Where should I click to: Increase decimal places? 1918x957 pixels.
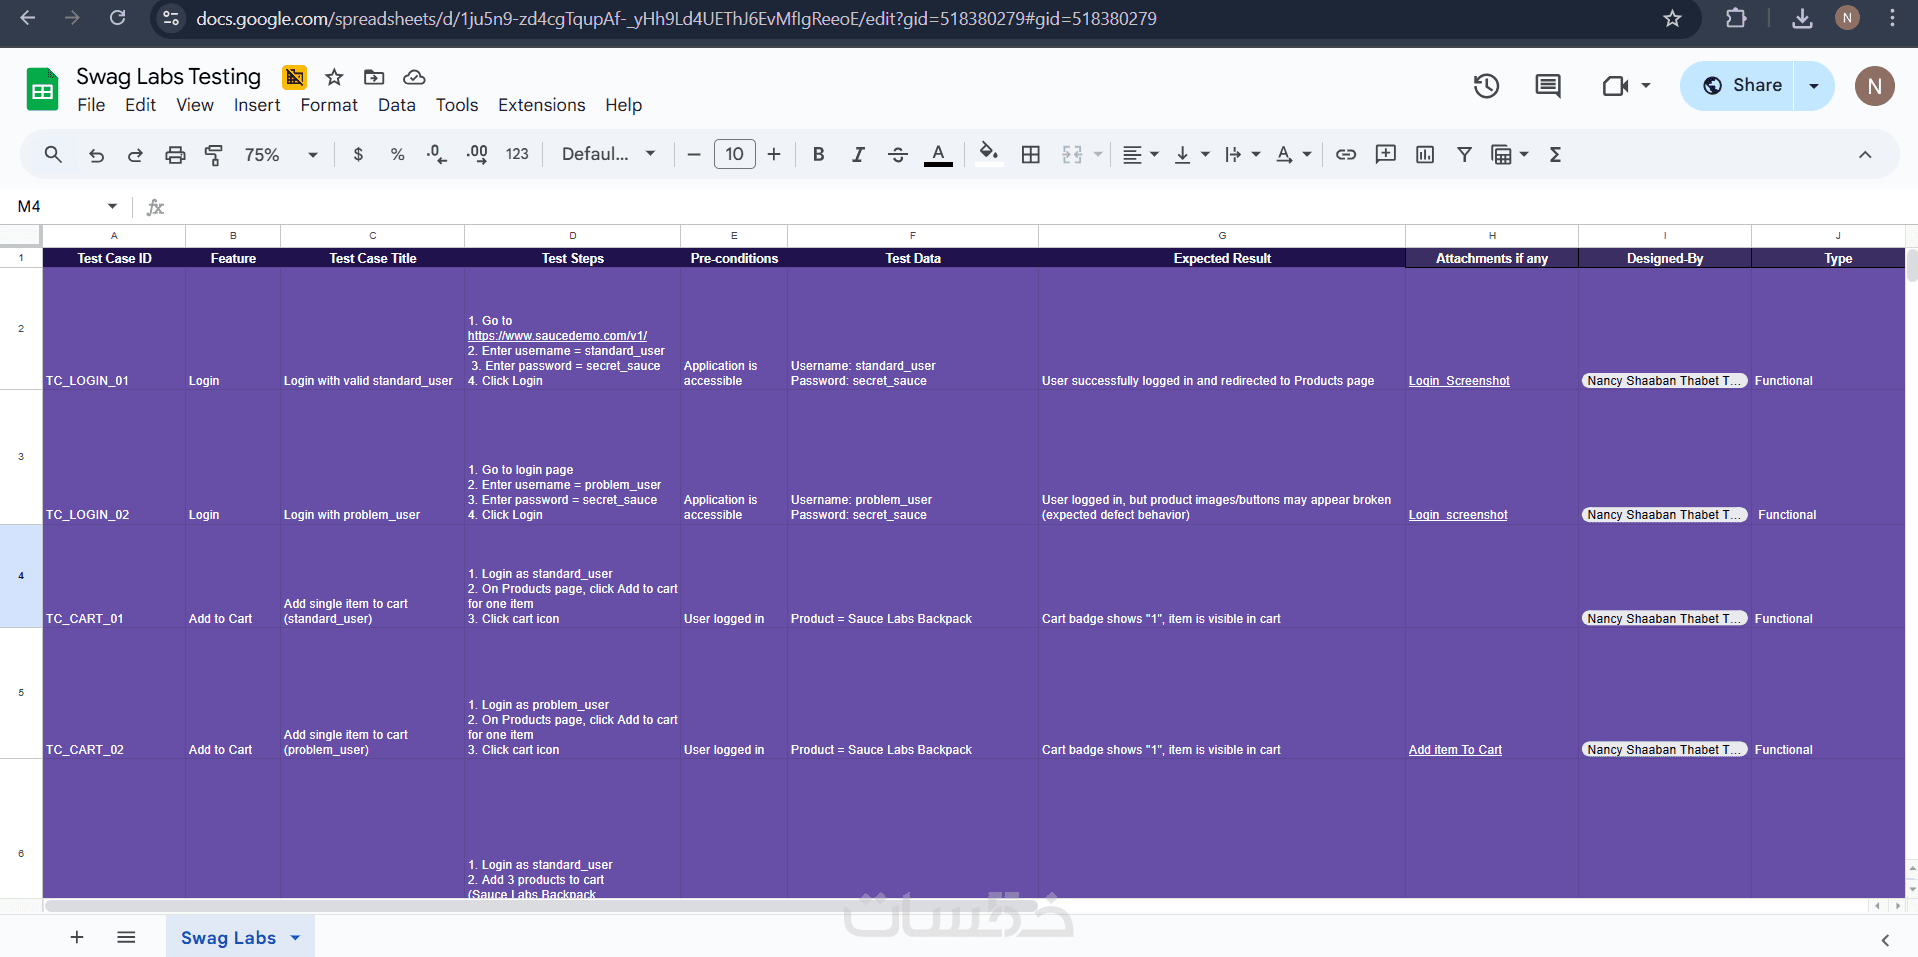pyautogui.click(x=477, y=154)
